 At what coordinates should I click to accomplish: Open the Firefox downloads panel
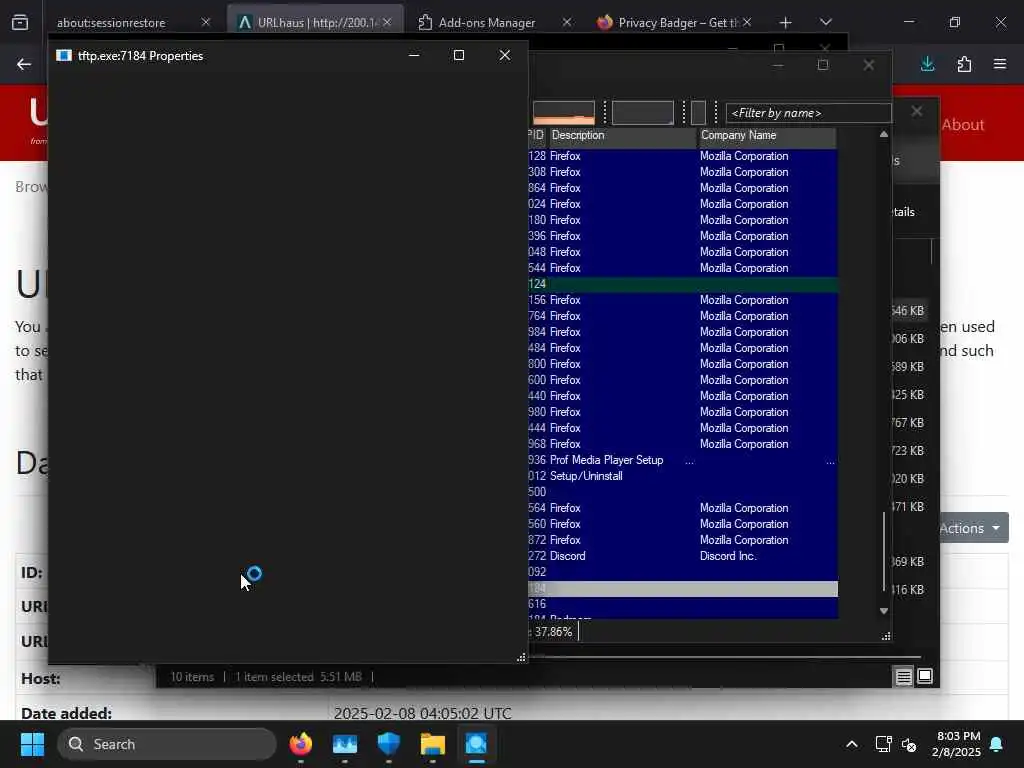(x=927, y=64)
